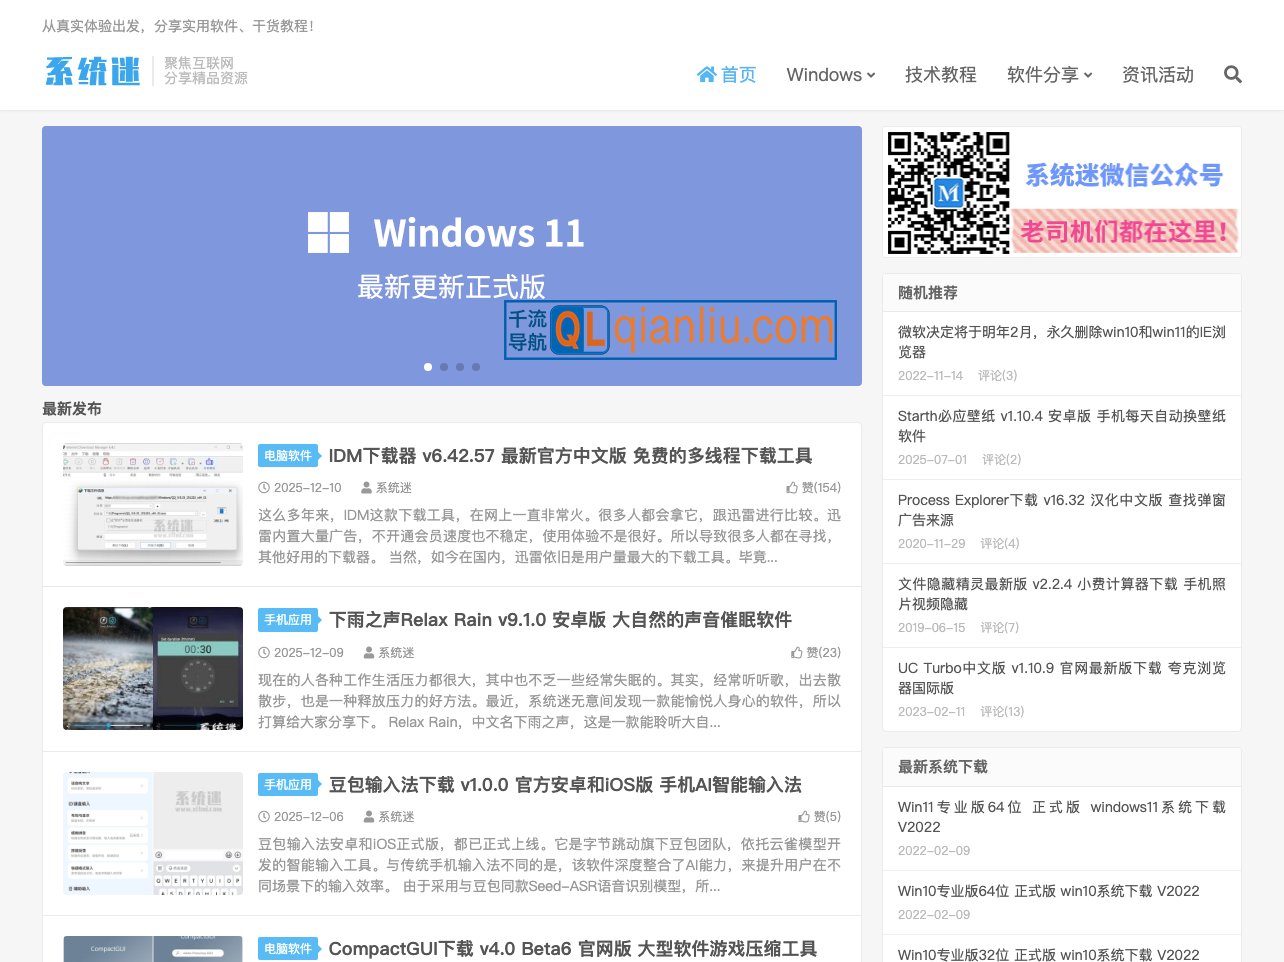Open the 技术教程 menu item
The image size is (1284, 962).
(x=940, y=75)
